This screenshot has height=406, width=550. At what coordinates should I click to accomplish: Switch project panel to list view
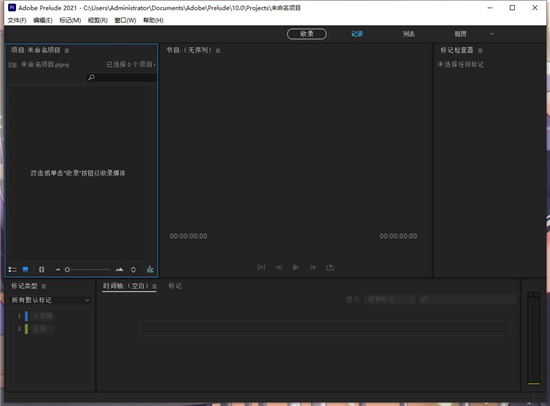click(x=12, y=269)
